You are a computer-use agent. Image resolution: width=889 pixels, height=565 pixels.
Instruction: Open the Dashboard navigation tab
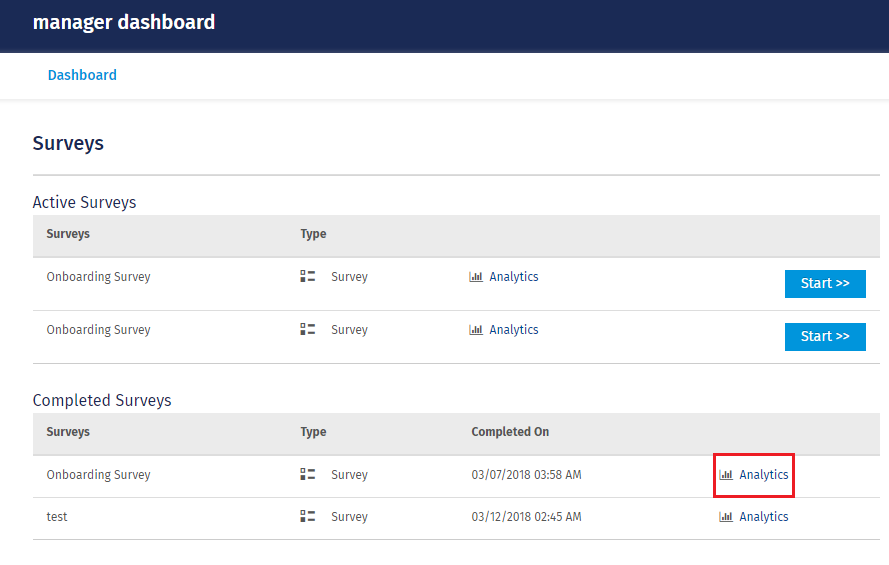tap(82, 75)
